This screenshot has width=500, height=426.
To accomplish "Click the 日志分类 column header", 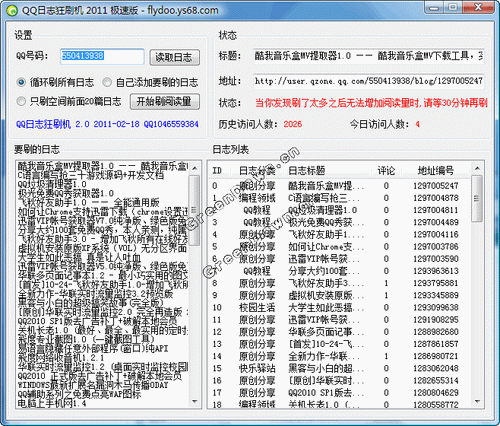I will 257,171.
